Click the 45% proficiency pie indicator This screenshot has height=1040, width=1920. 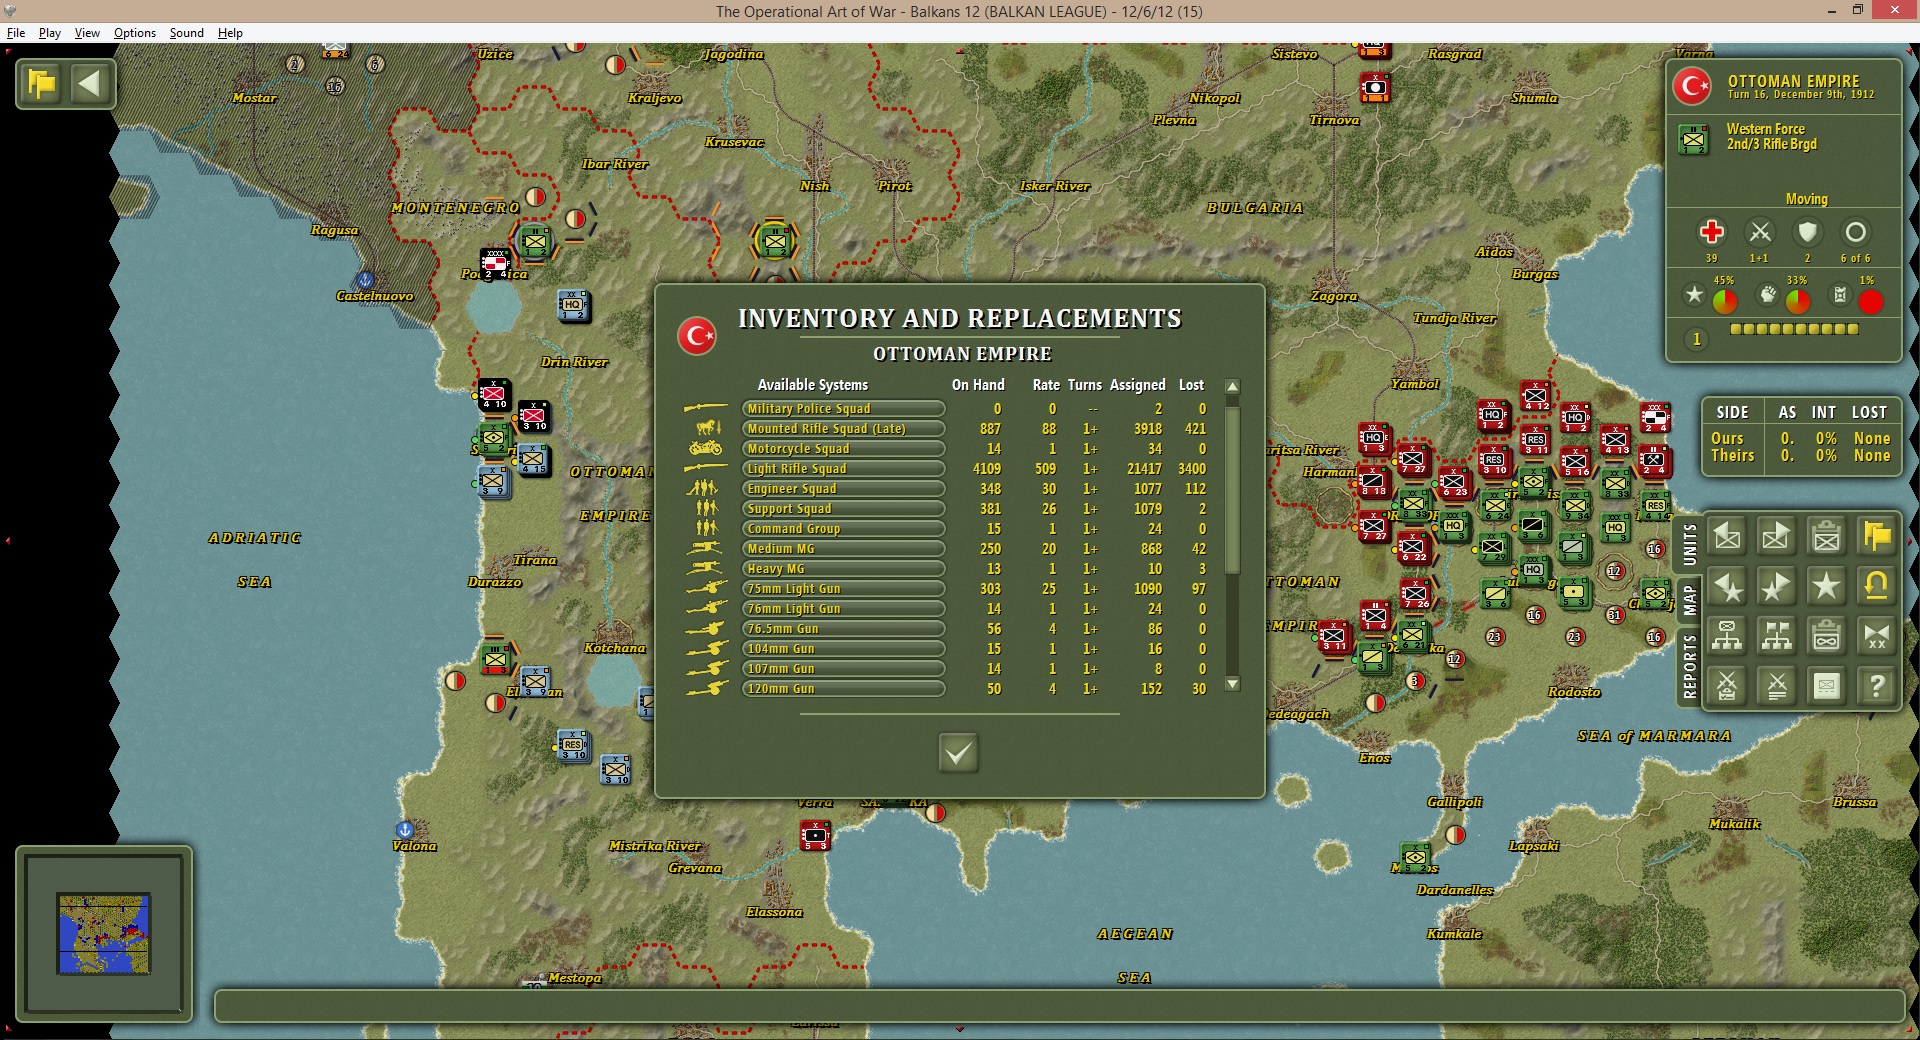coord(1724,301)
